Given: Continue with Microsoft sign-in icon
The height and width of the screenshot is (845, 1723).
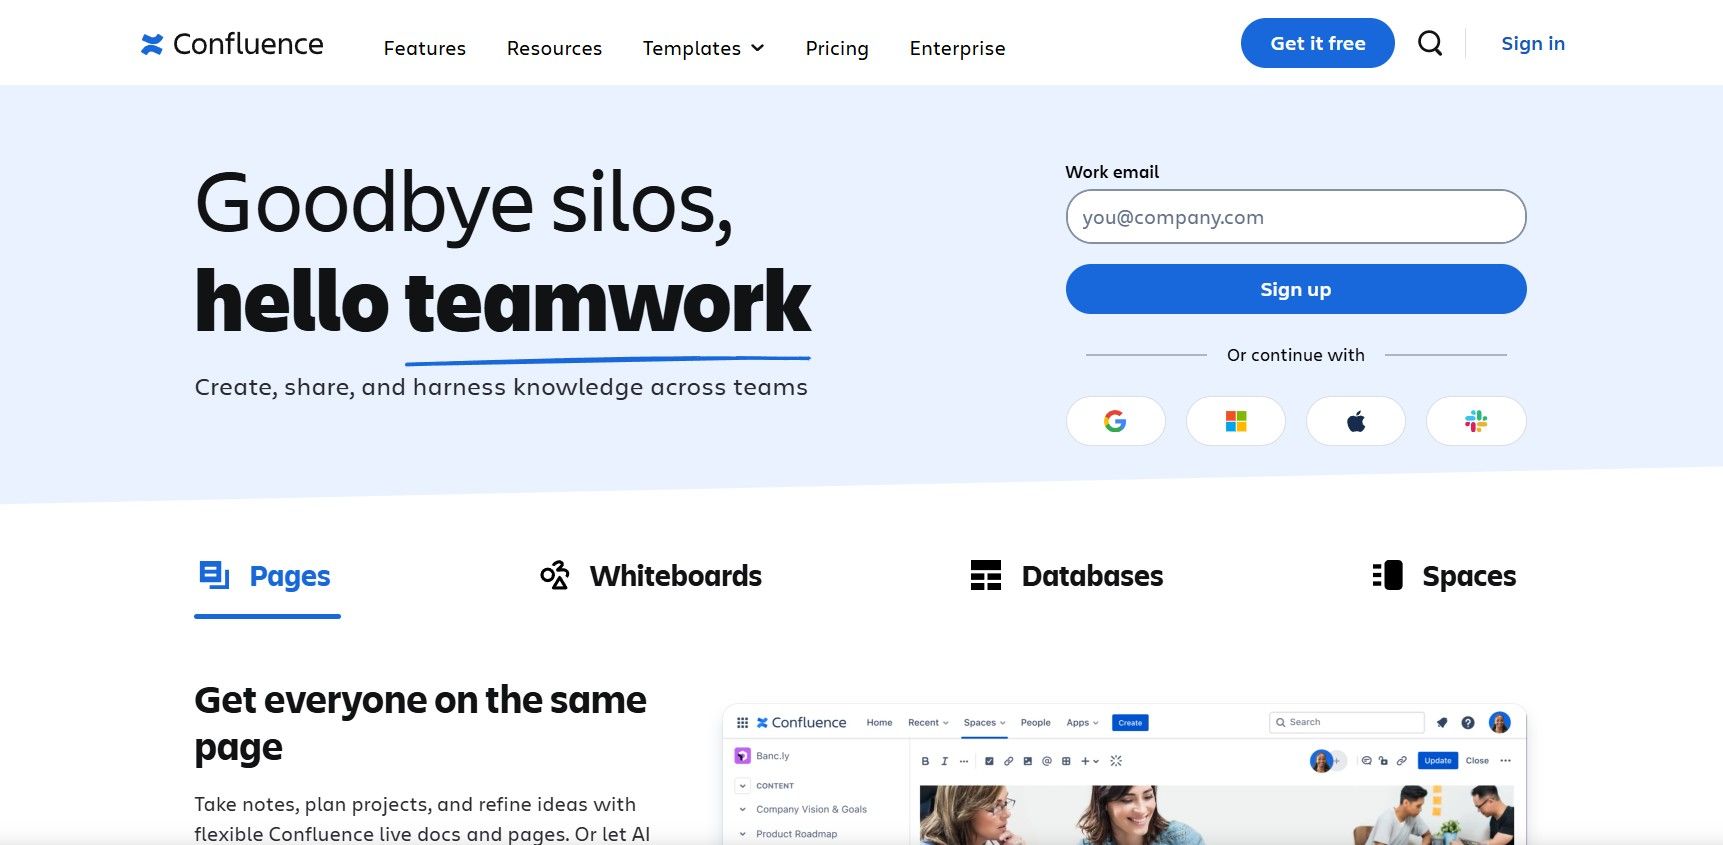Looking at the screenshot, I should (1236, 421).
